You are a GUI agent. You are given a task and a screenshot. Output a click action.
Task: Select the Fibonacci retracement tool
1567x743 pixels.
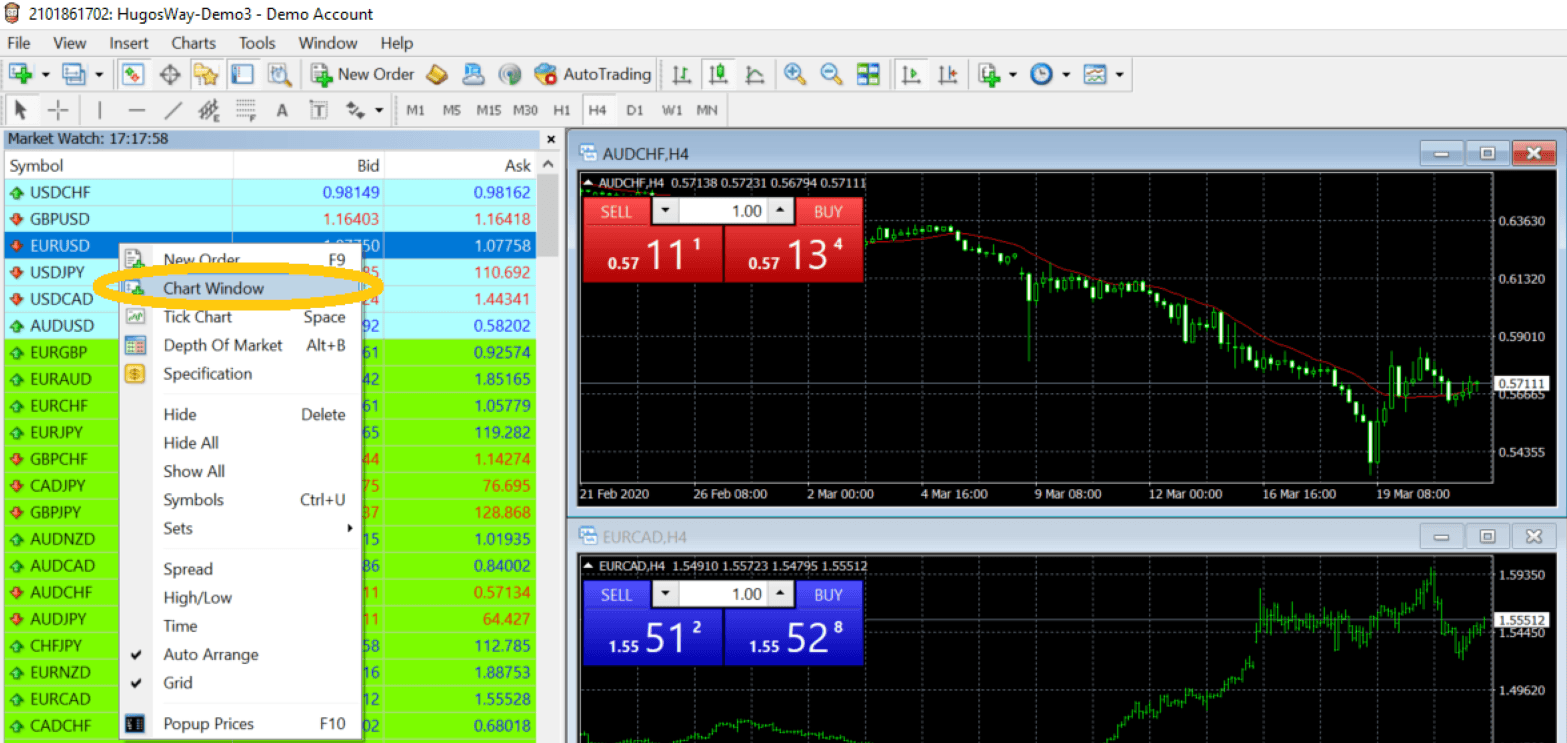pos(246,110)
